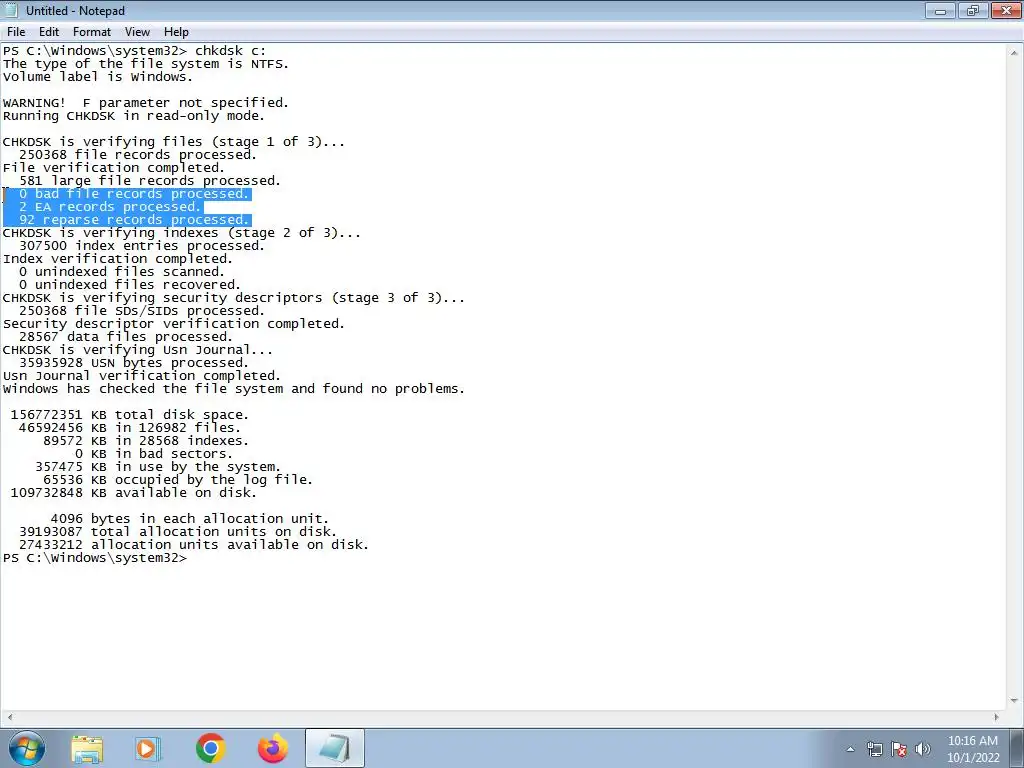
Task: Click the horizontal scrollbar right arrow
Action: click(x=997, y=716)
